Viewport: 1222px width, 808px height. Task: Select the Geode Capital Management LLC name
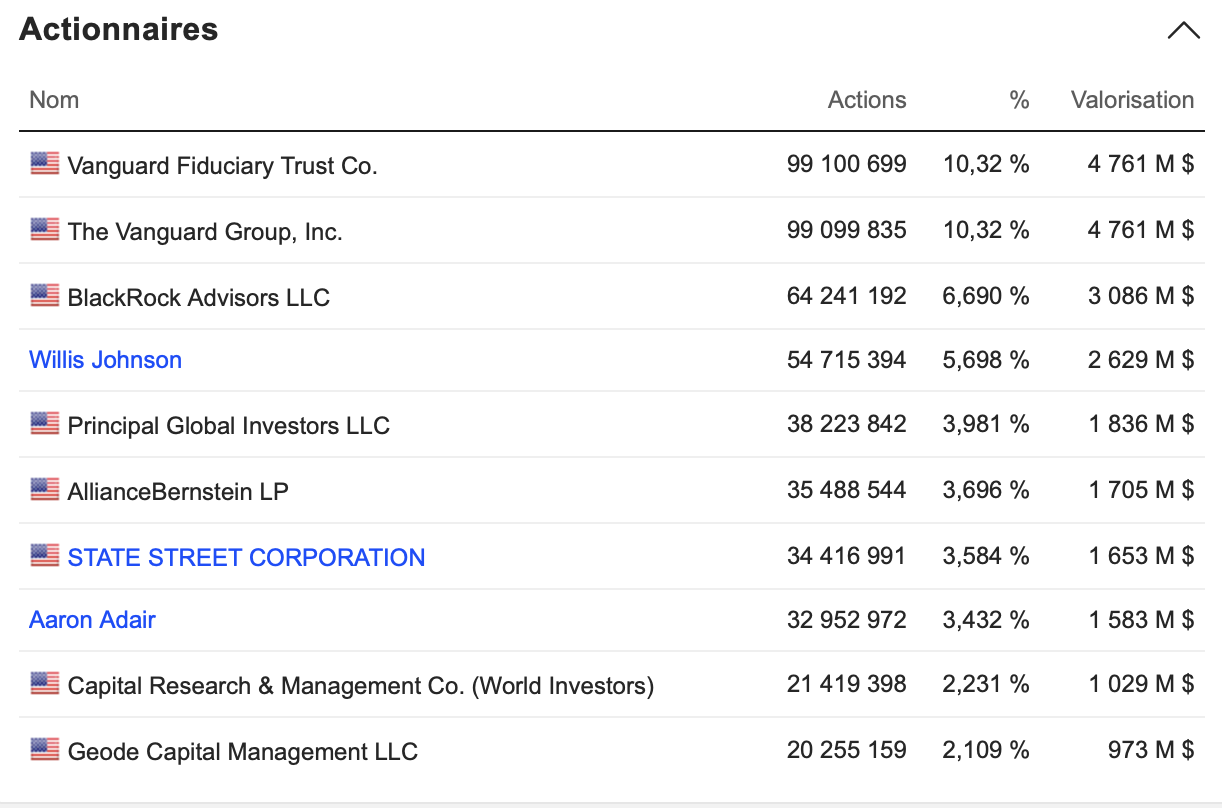coord(242,752)
